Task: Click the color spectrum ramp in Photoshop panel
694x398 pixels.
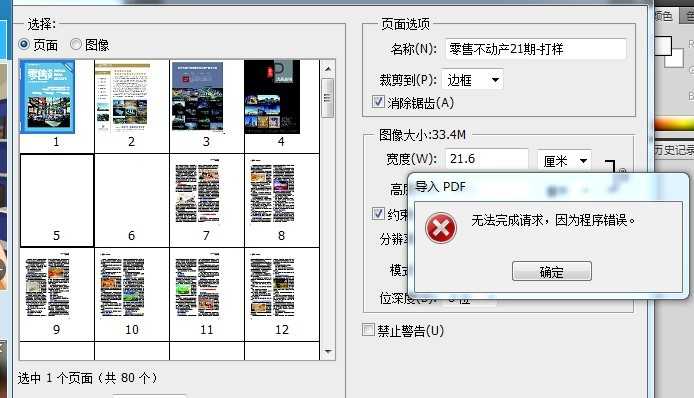Action: tap(674, 124)
